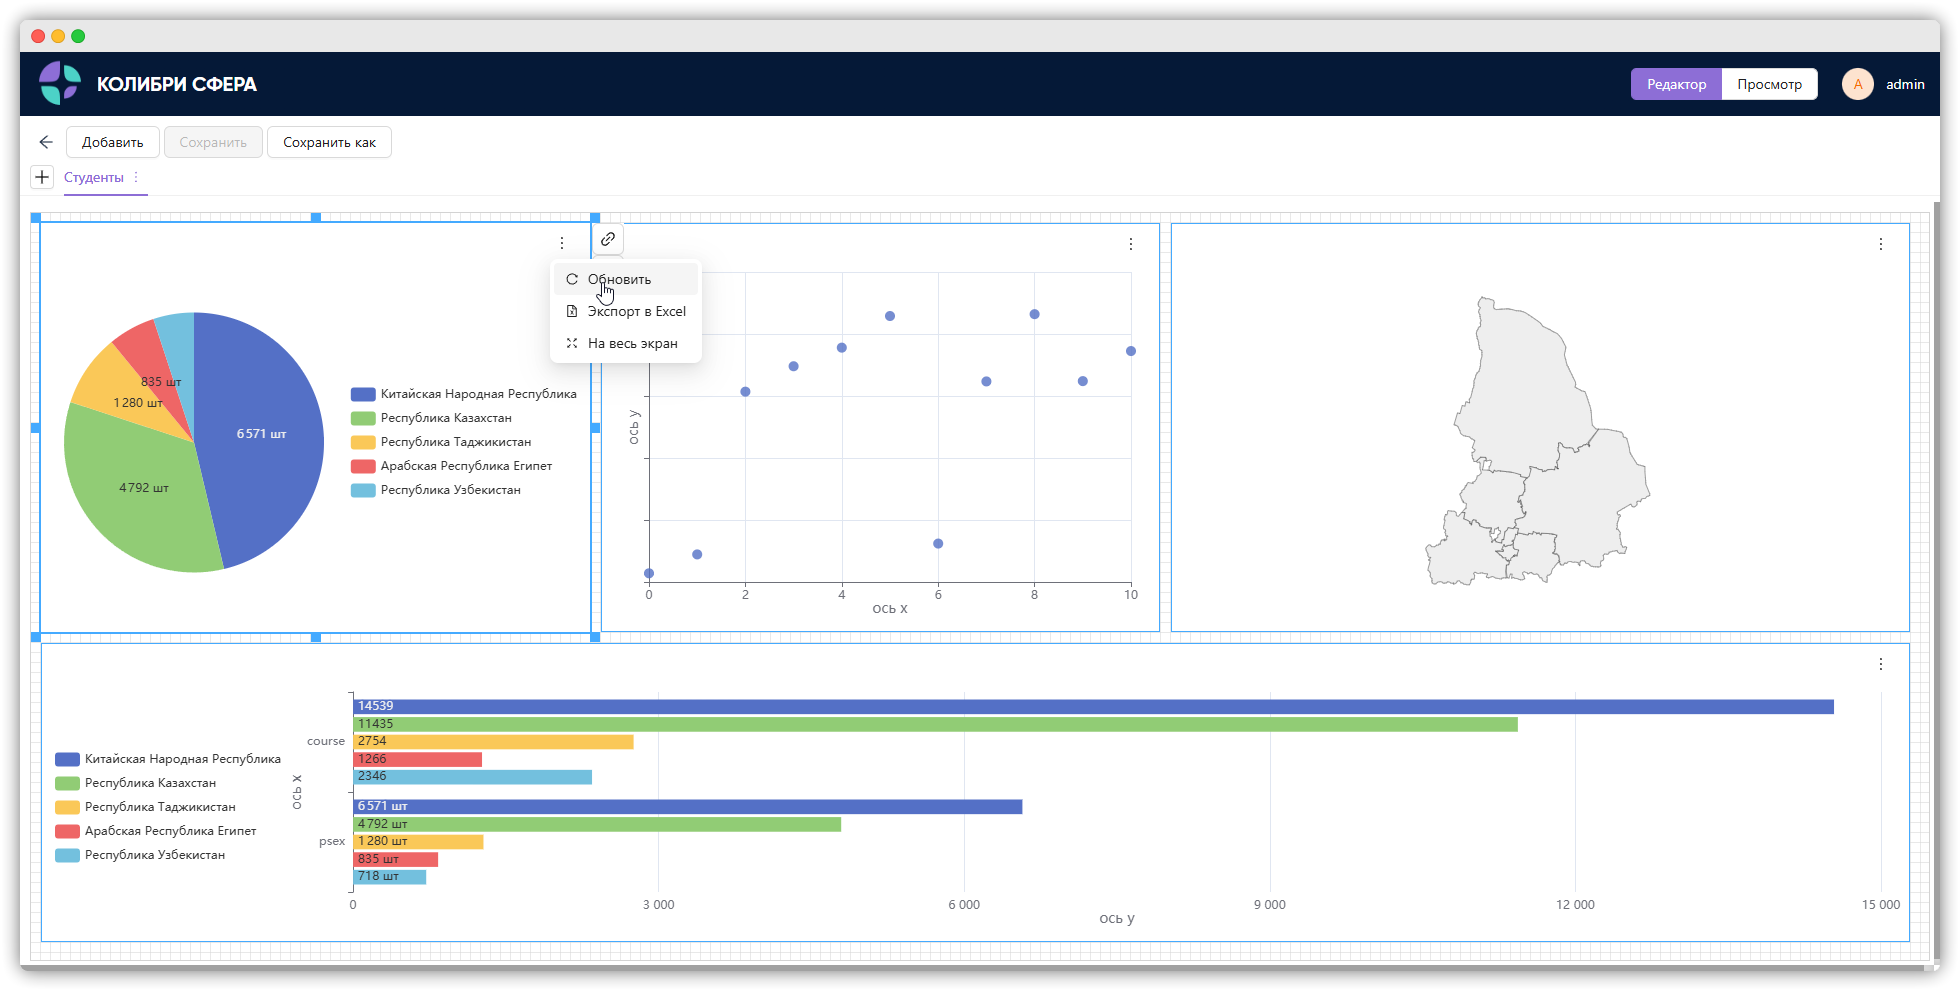Toggle red swatch Арабская Республика Египет pie legend
The height and width of the screenshot is (991, 1960).
click(363, 466)
